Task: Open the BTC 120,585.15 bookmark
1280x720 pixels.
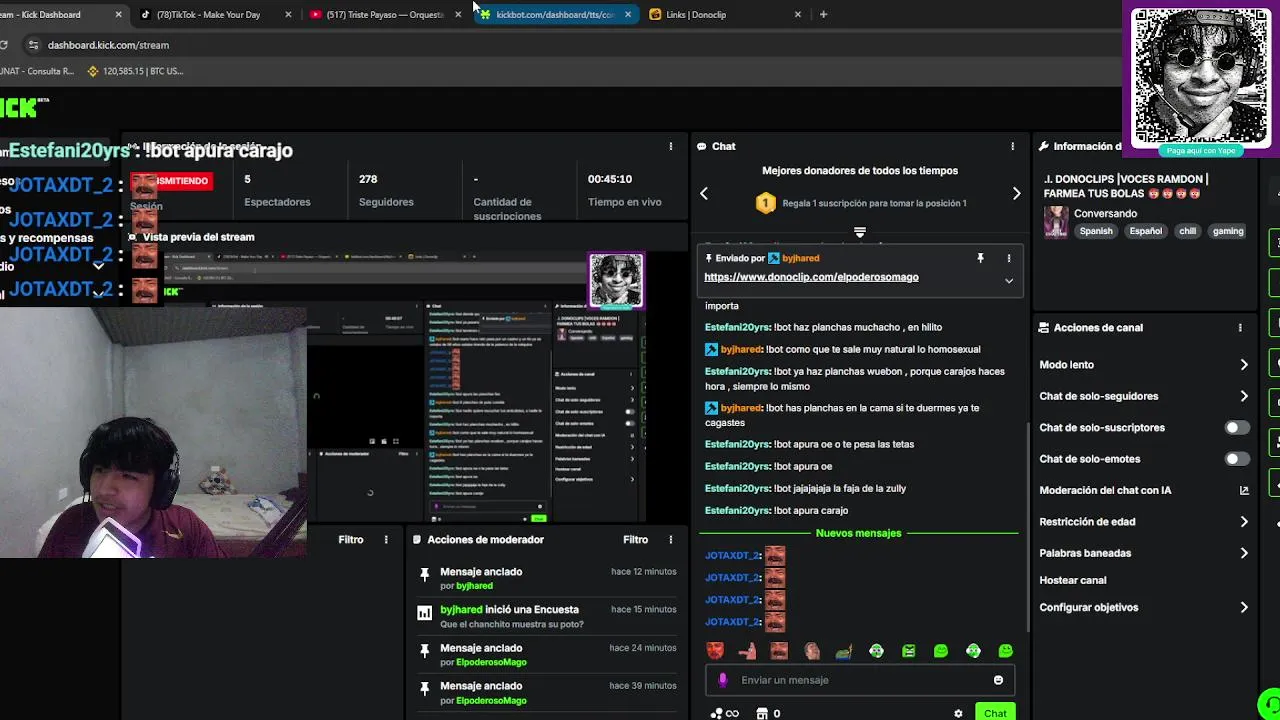Action: [135, 71]
